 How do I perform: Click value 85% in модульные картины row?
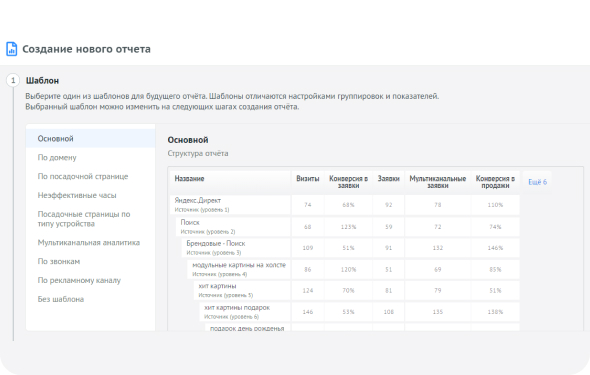[495, 269]
